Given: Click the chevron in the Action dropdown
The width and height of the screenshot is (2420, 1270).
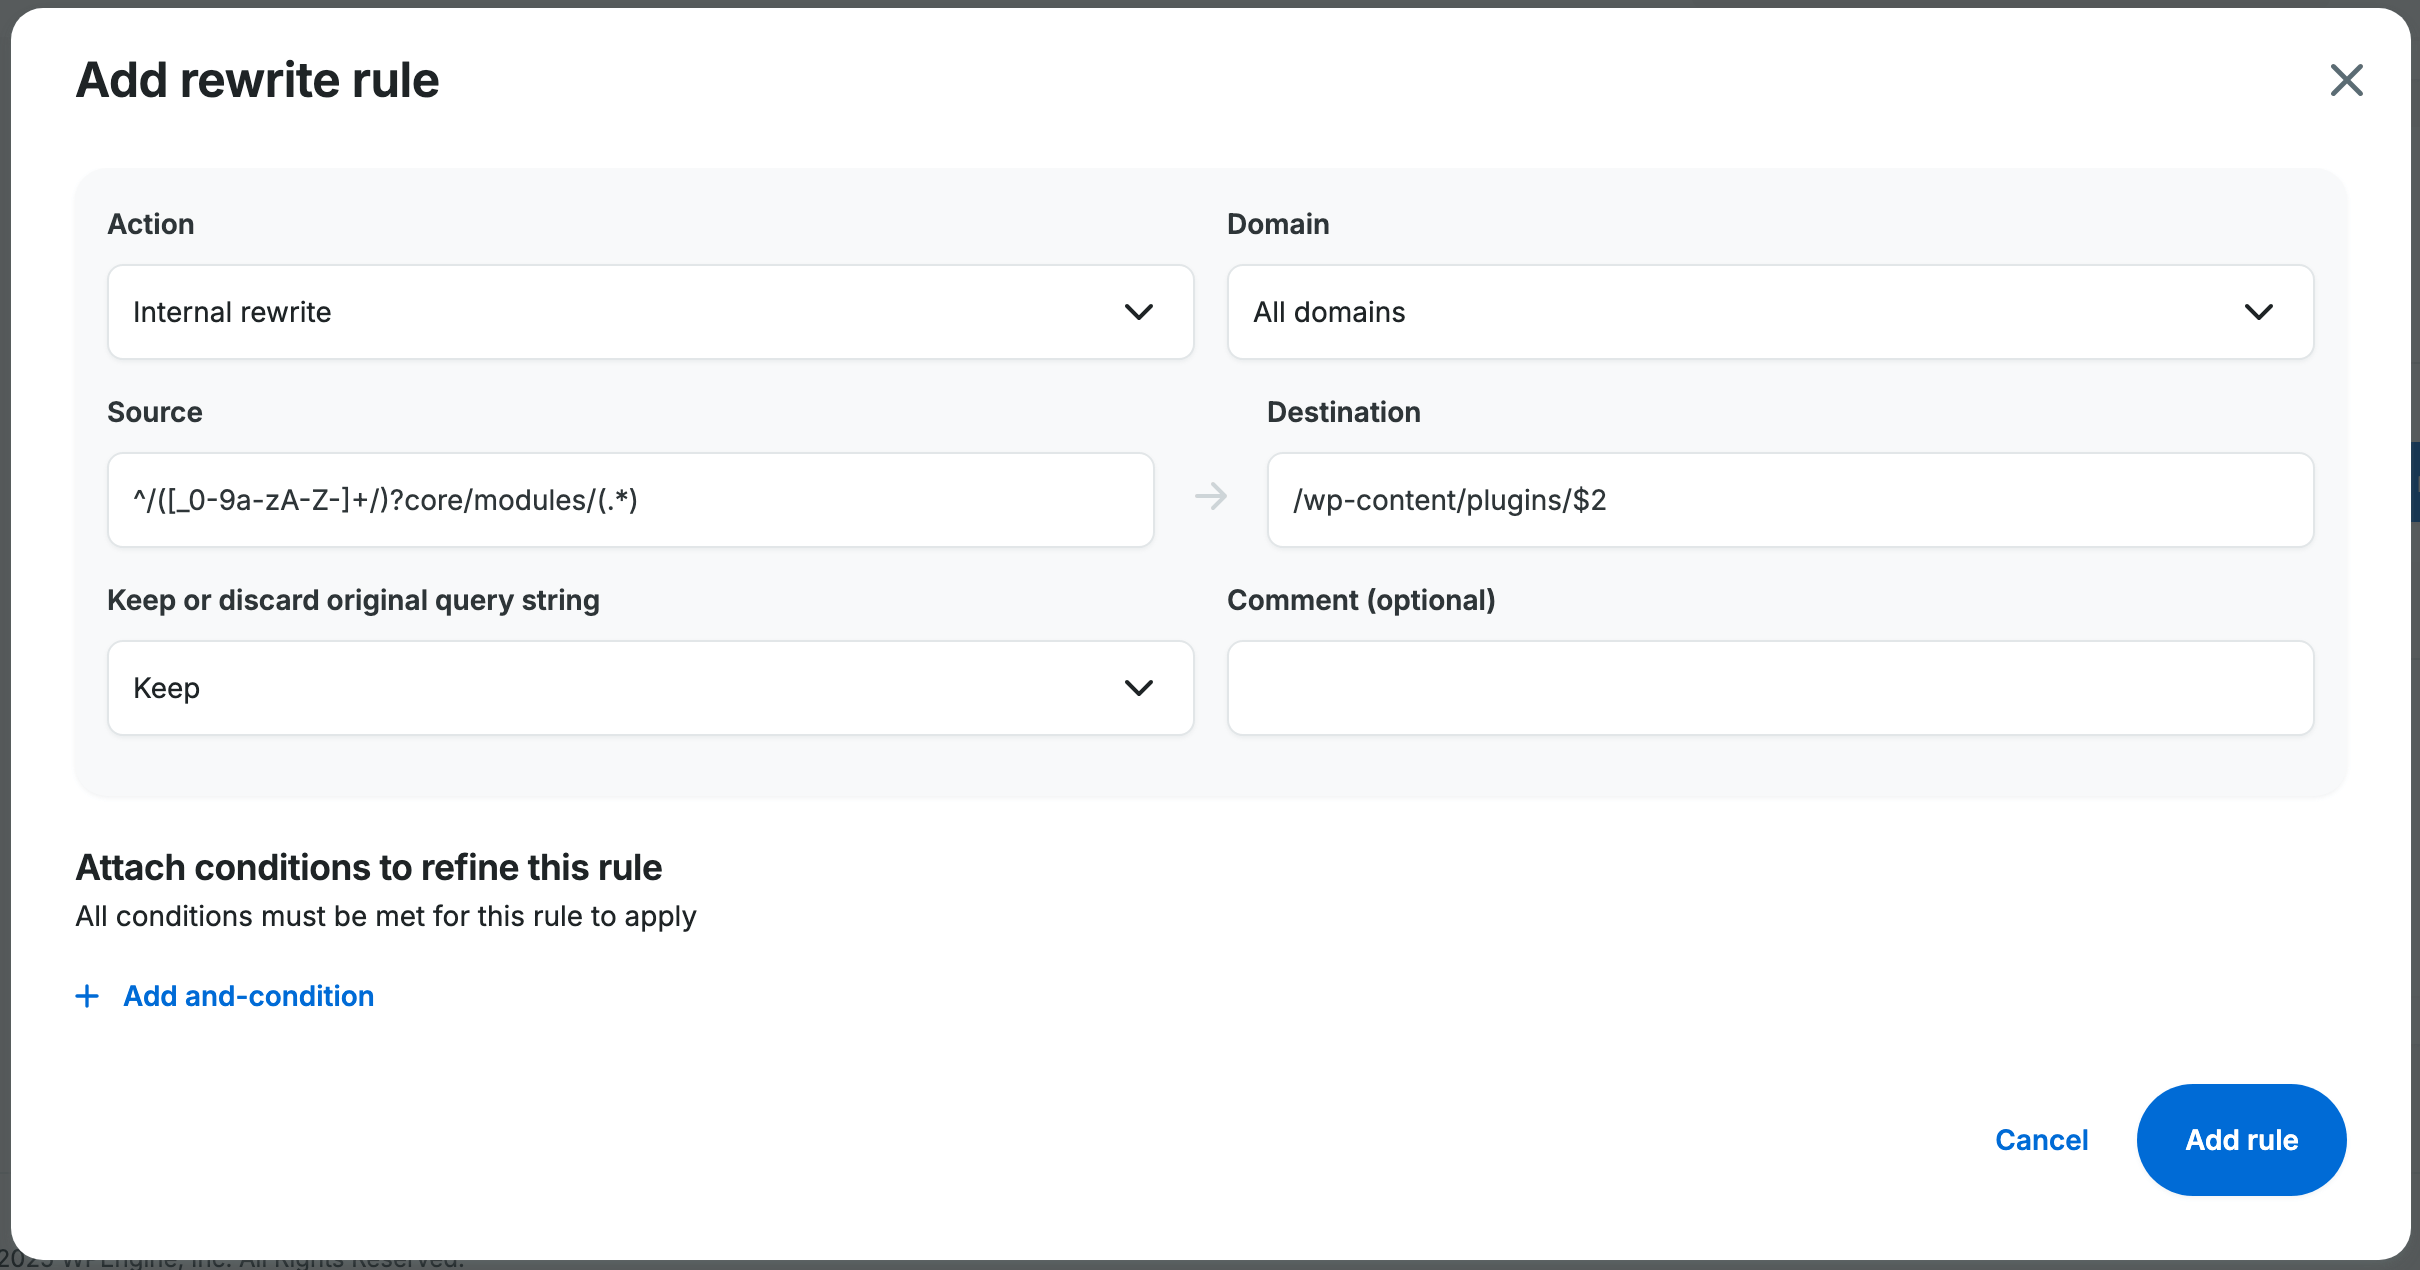Looking at the screenshot, I should tap(1138, 312).
